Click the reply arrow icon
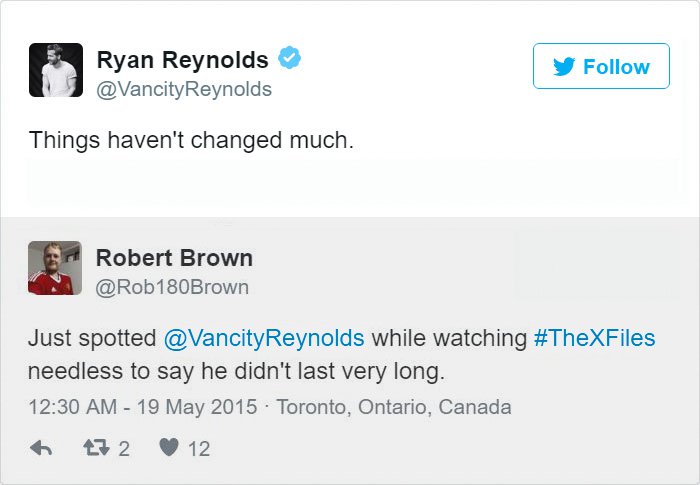This screenshot has height=485, width=700. pos(41,448)
